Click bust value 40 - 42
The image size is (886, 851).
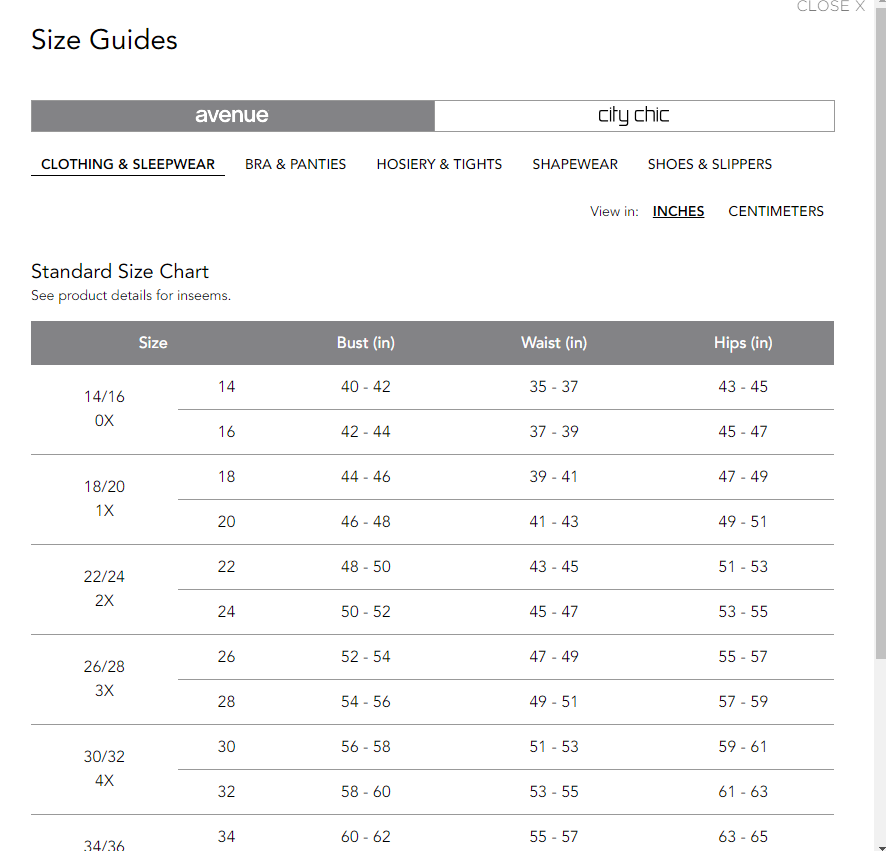click(366, 387)
